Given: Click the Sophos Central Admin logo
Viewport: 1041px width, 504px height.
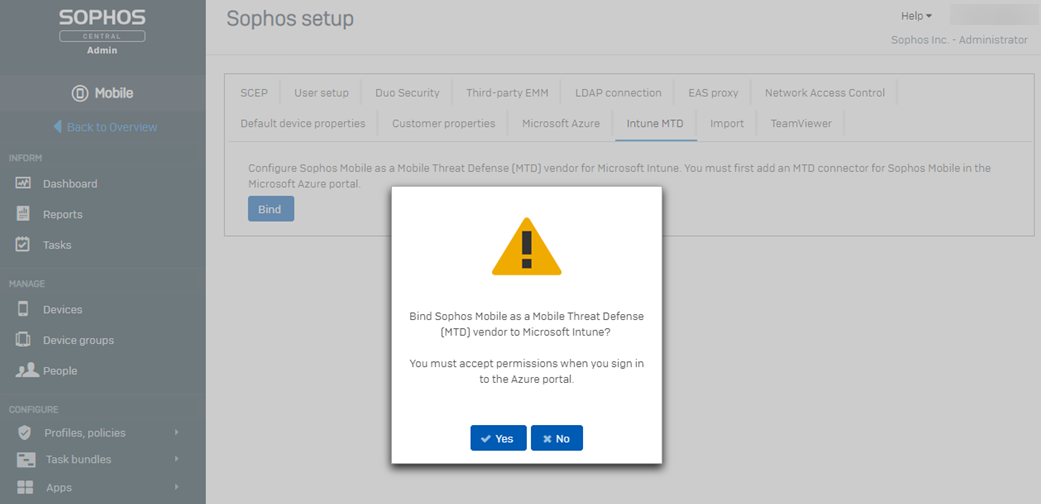Looking at the screenshot, I should pyautogui.click(x=102, y=32).
